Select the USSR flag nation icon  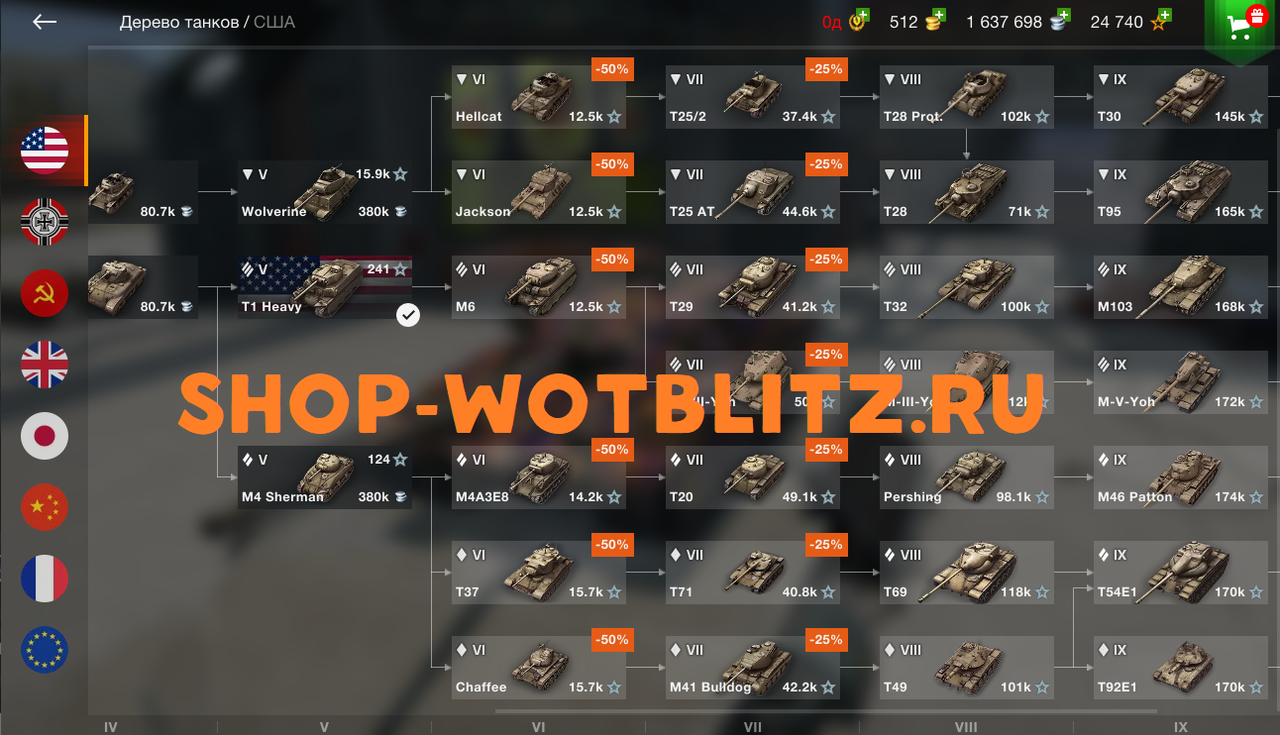point(45,293)
